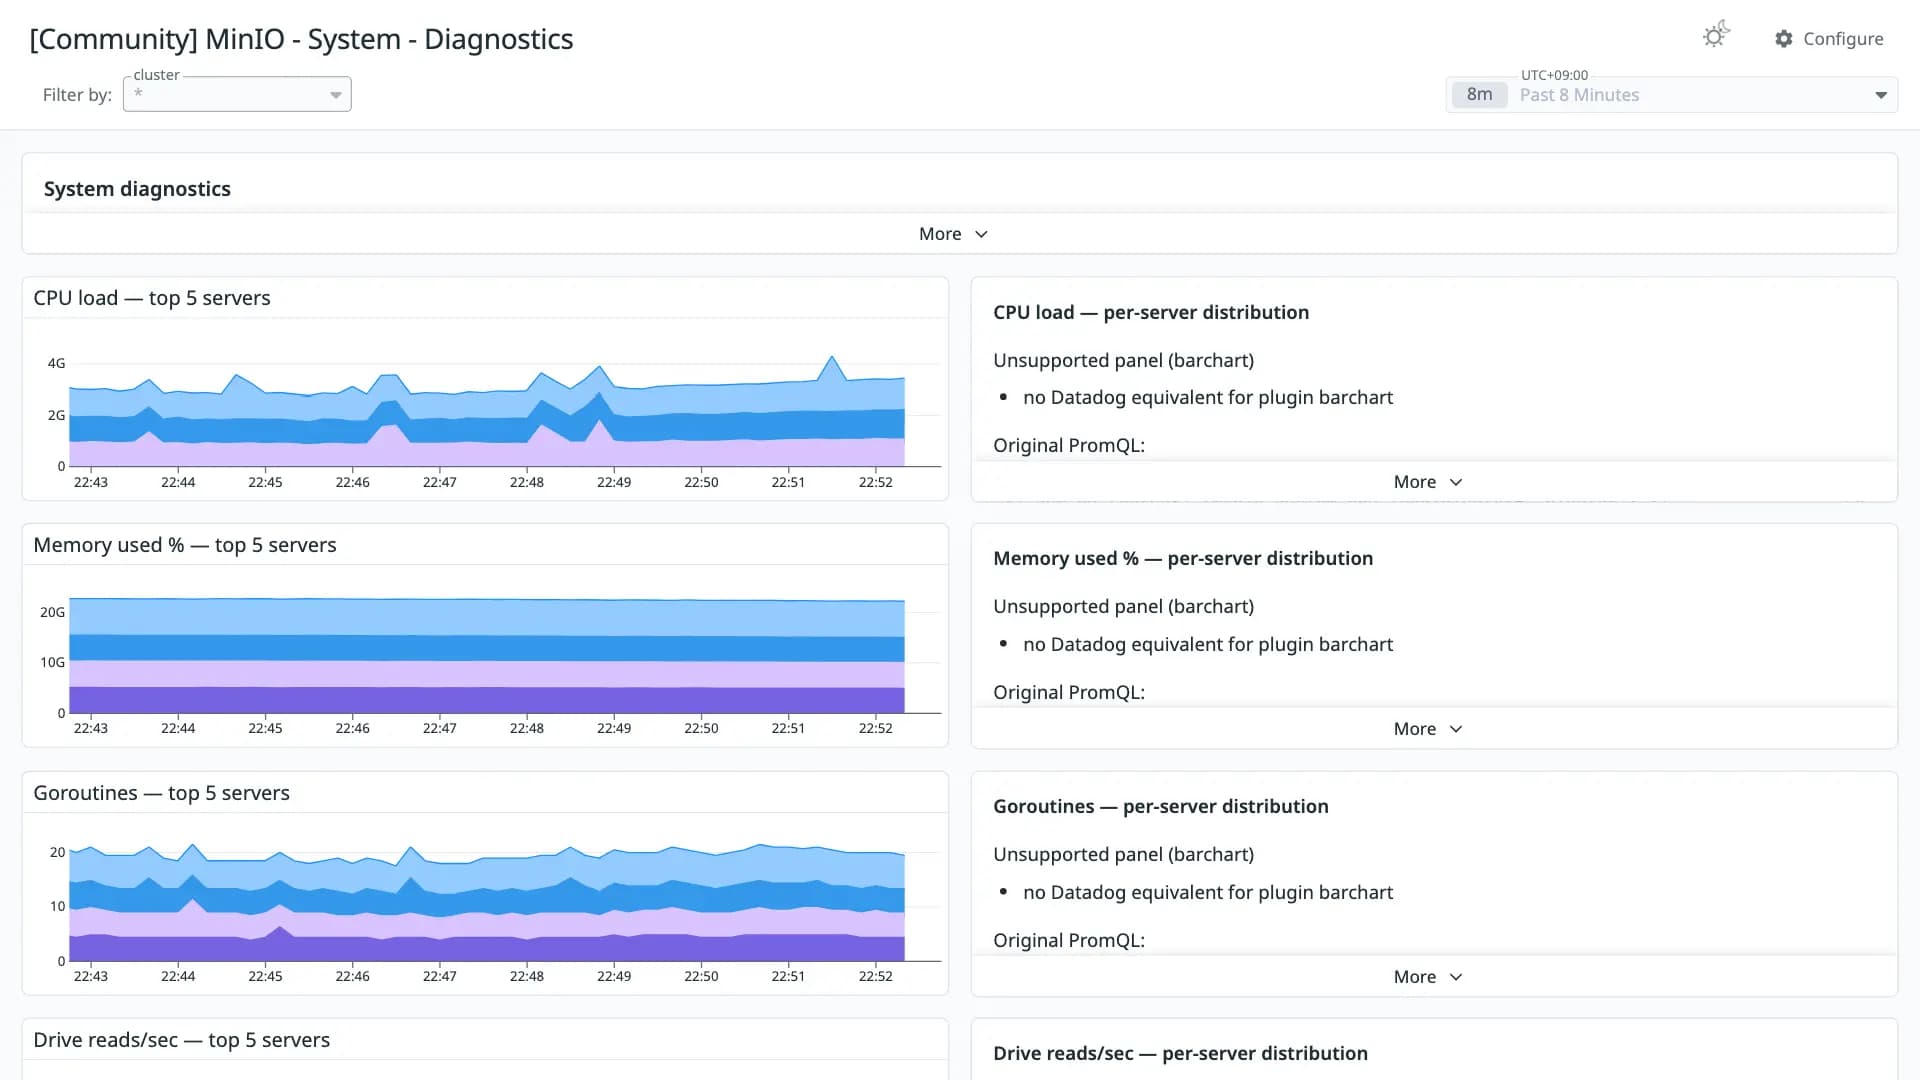
Task: Open the Past 8 Minutes time range selector
Action: click(1671, 95)
